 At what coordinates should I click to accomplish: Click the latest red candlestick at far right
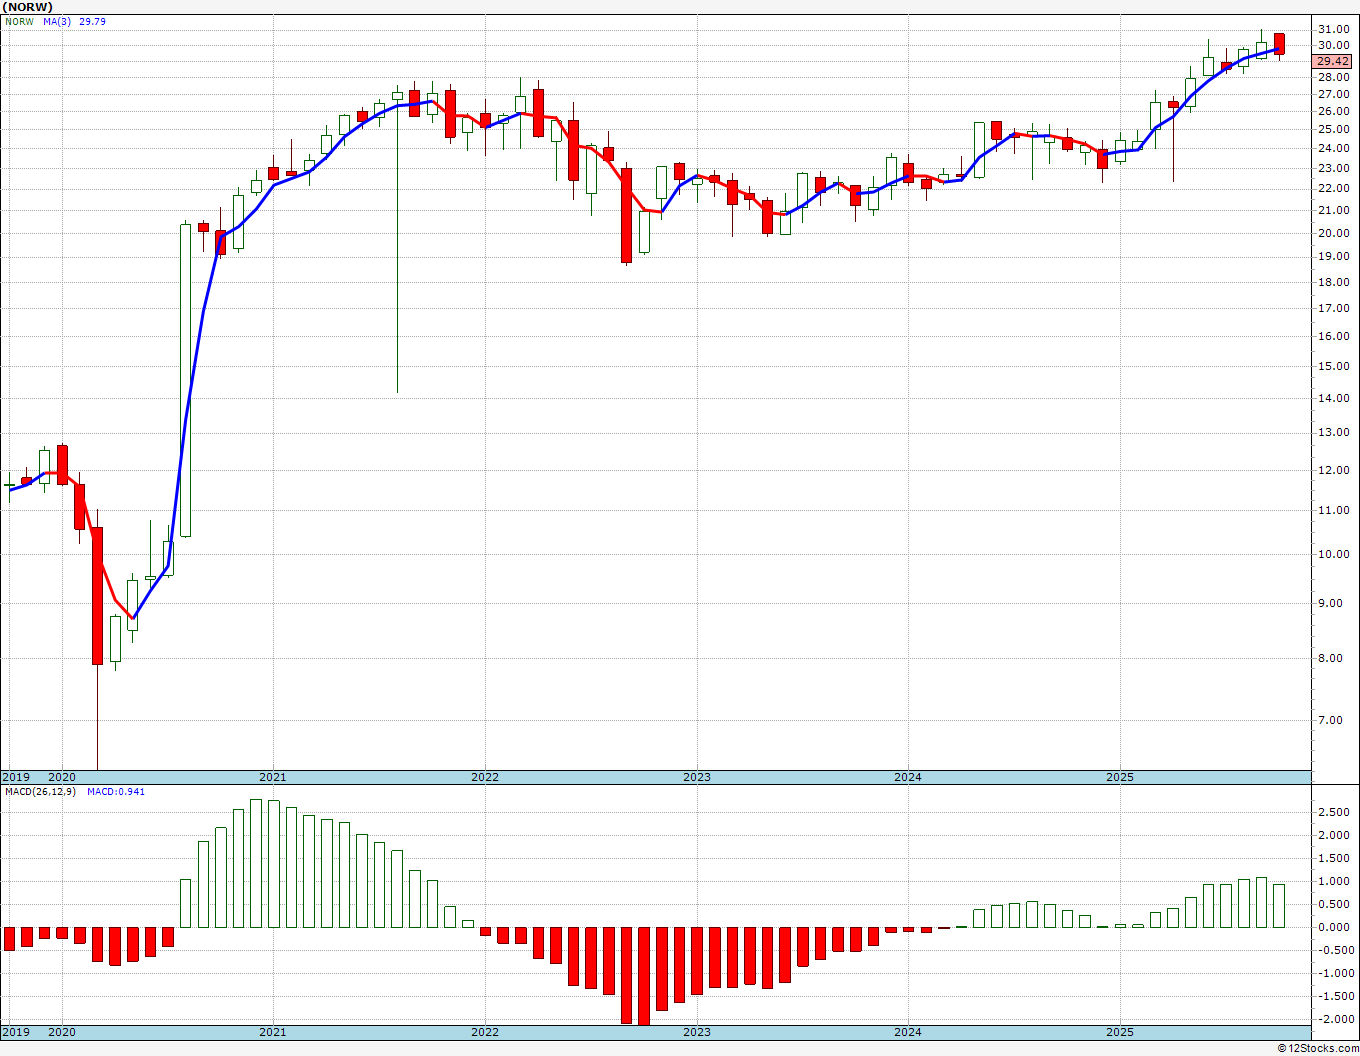[x=1279, y=43]
